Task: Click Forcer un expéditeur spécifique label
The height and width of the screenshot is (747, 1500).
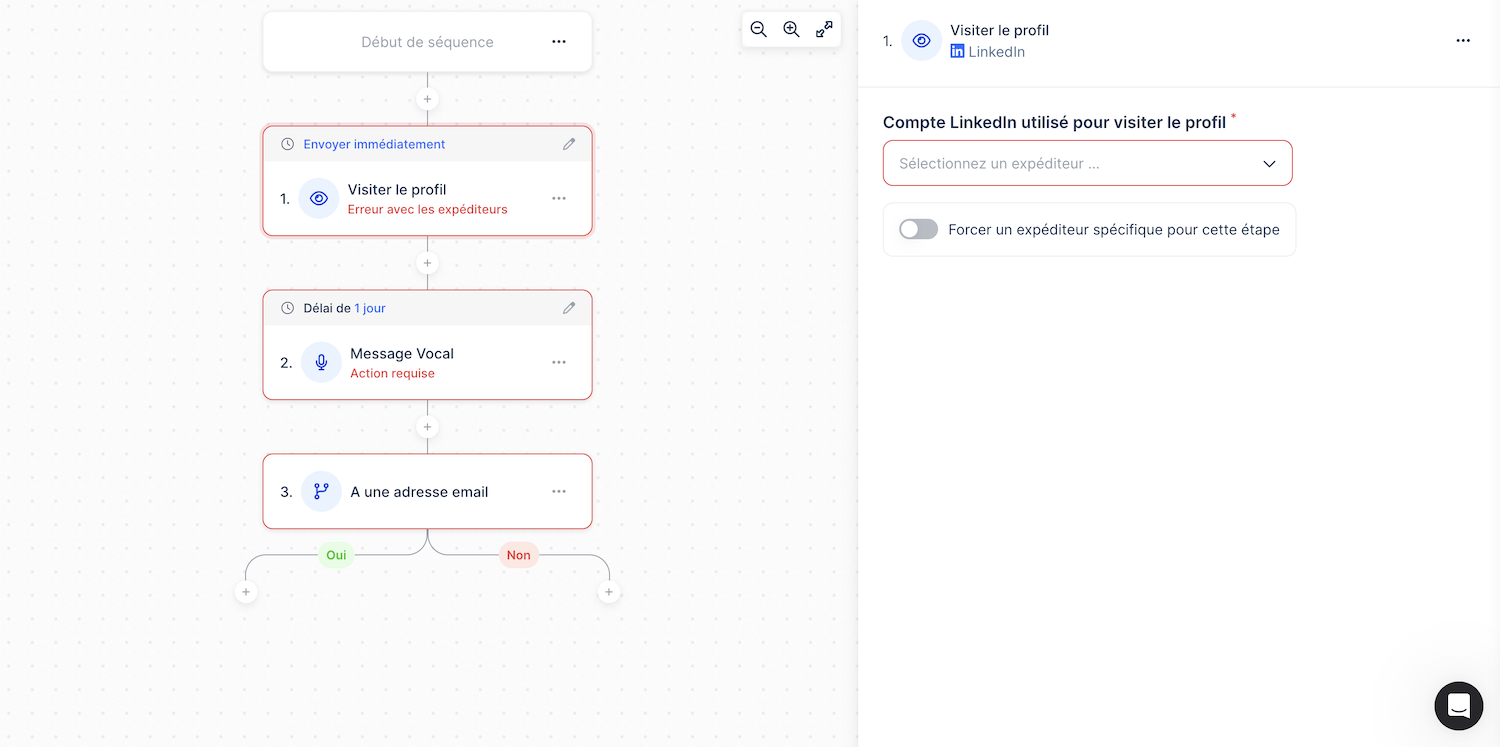Action: [1114, 229]
